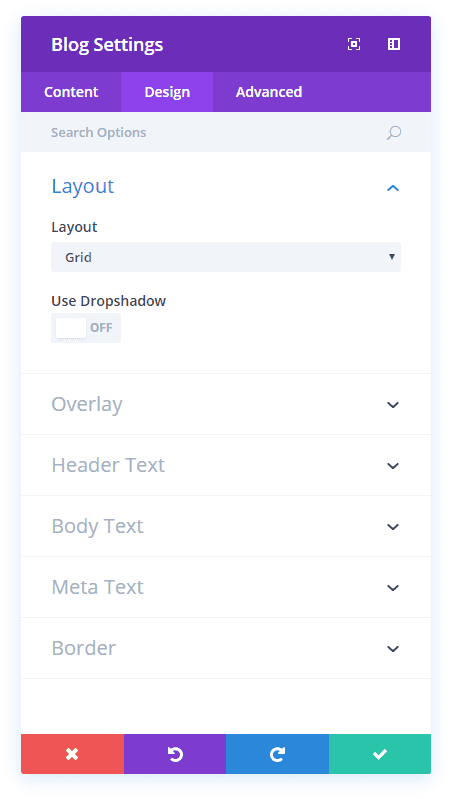
Task: Switch to the Advanced tab
Action: pos(269,92)
